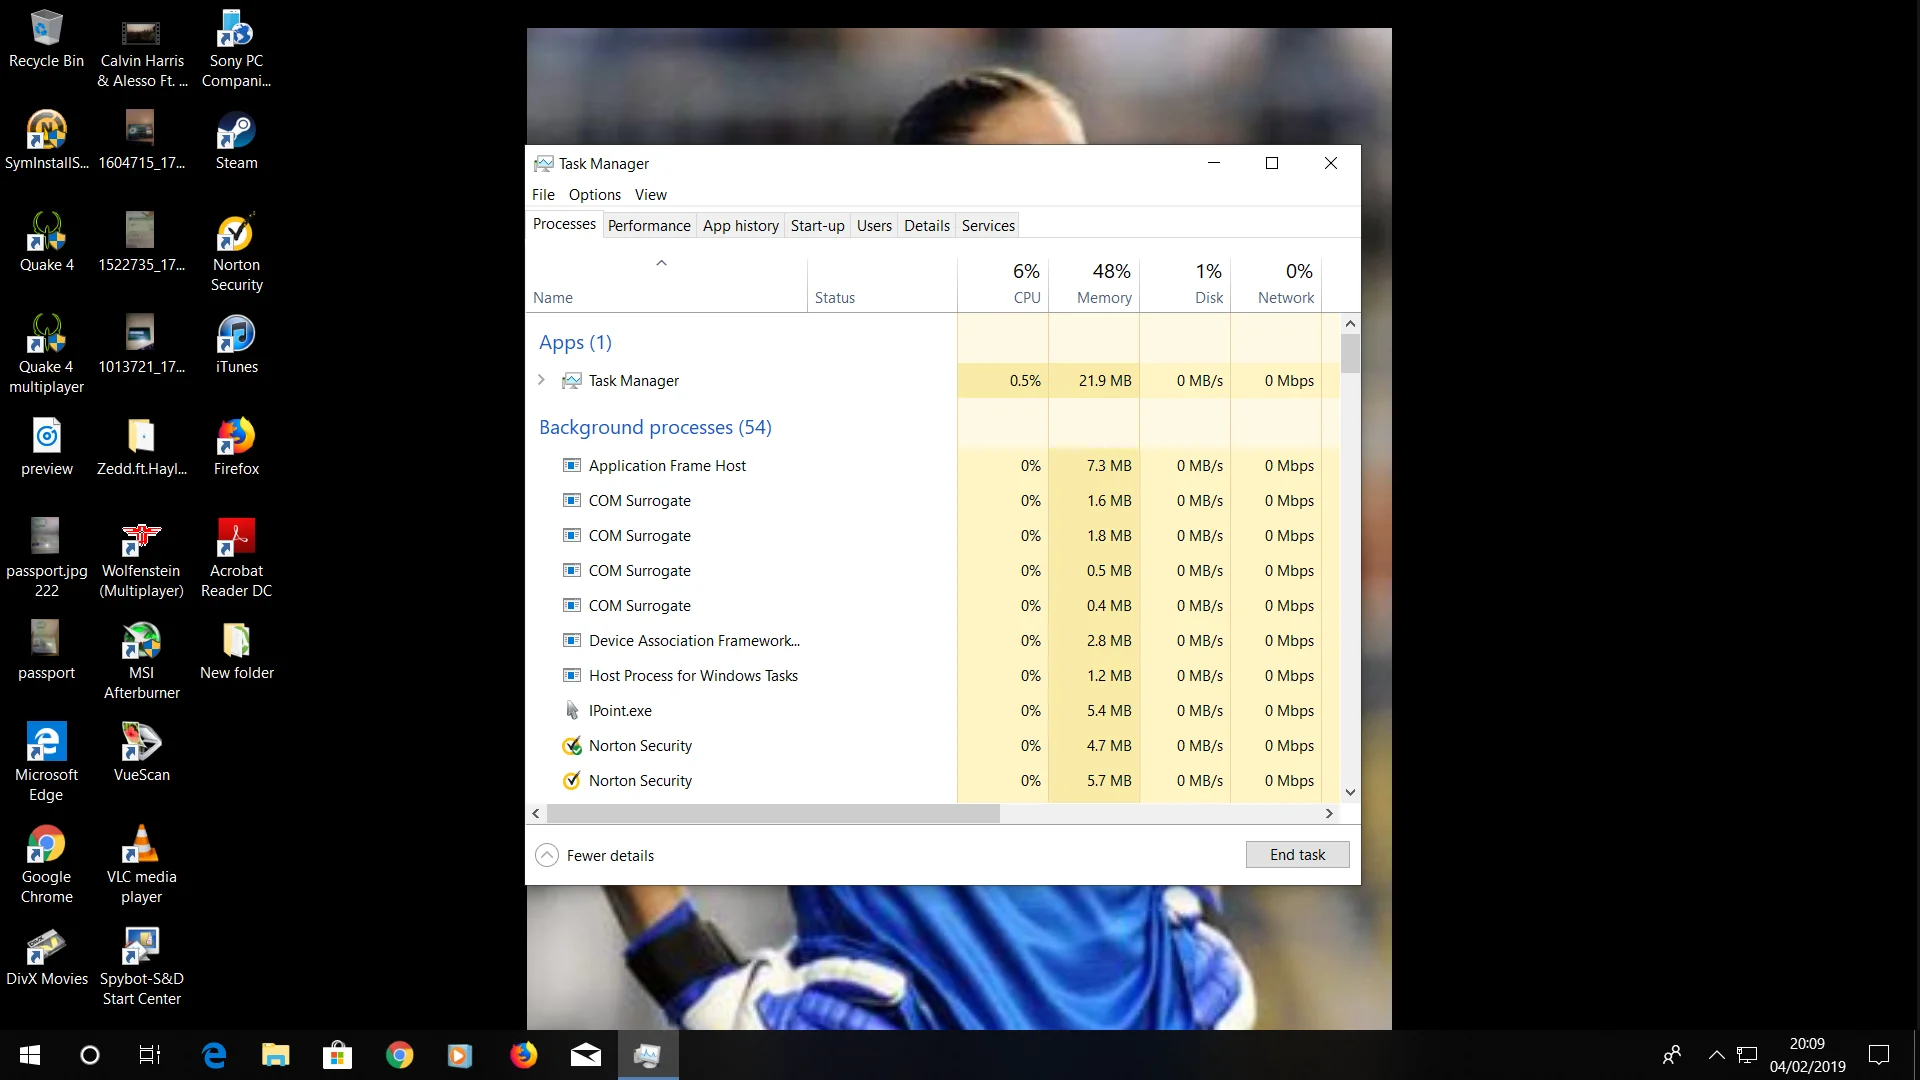The image size is (1920, 1080).
Task: Click the vertical scrollbar down arrow
Action: 1350,792
